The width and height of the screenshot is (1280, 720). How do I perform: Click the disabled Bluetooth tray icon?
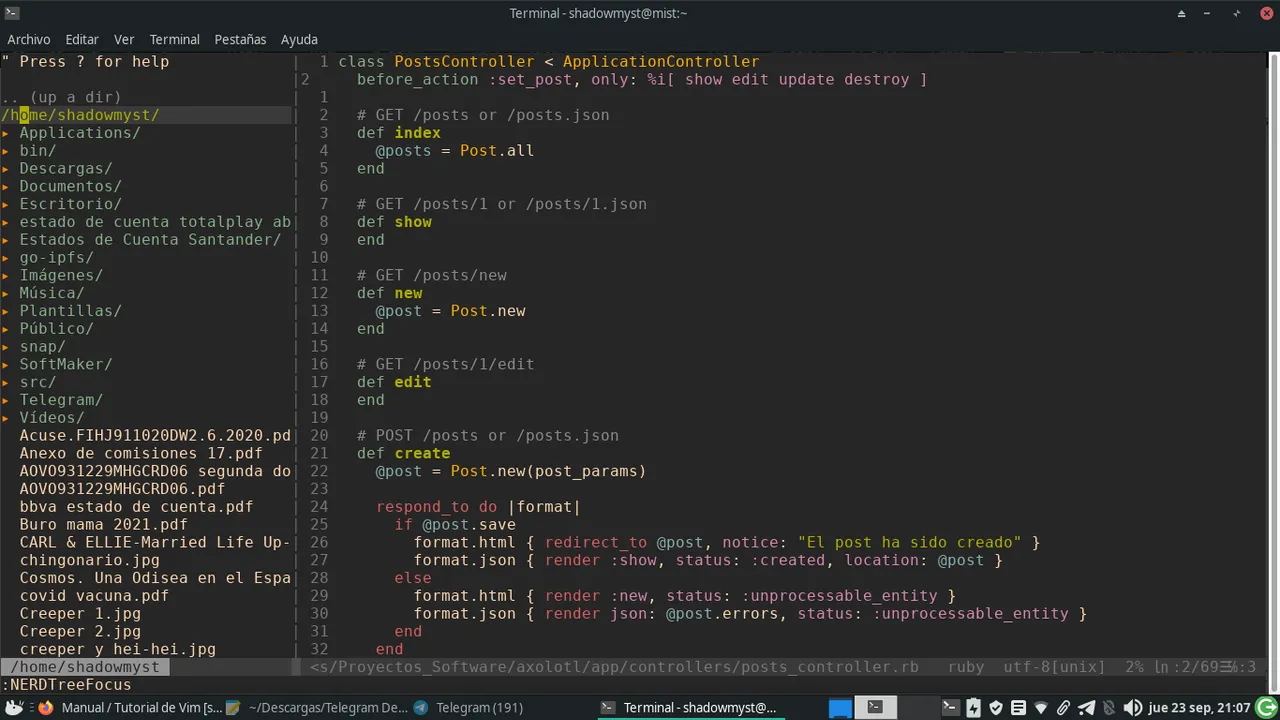click(x=1110, y=708)
